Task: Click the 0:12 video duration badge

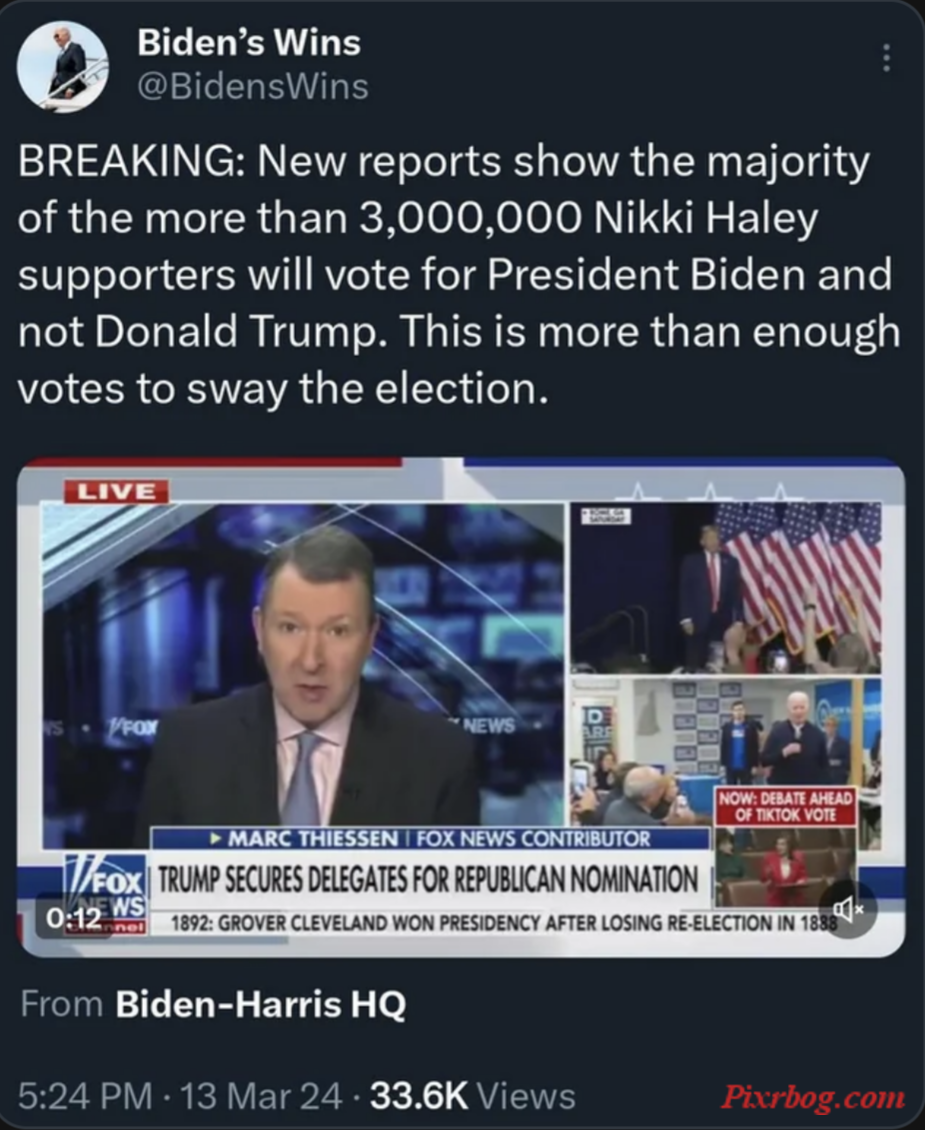Action: (73, 917)
